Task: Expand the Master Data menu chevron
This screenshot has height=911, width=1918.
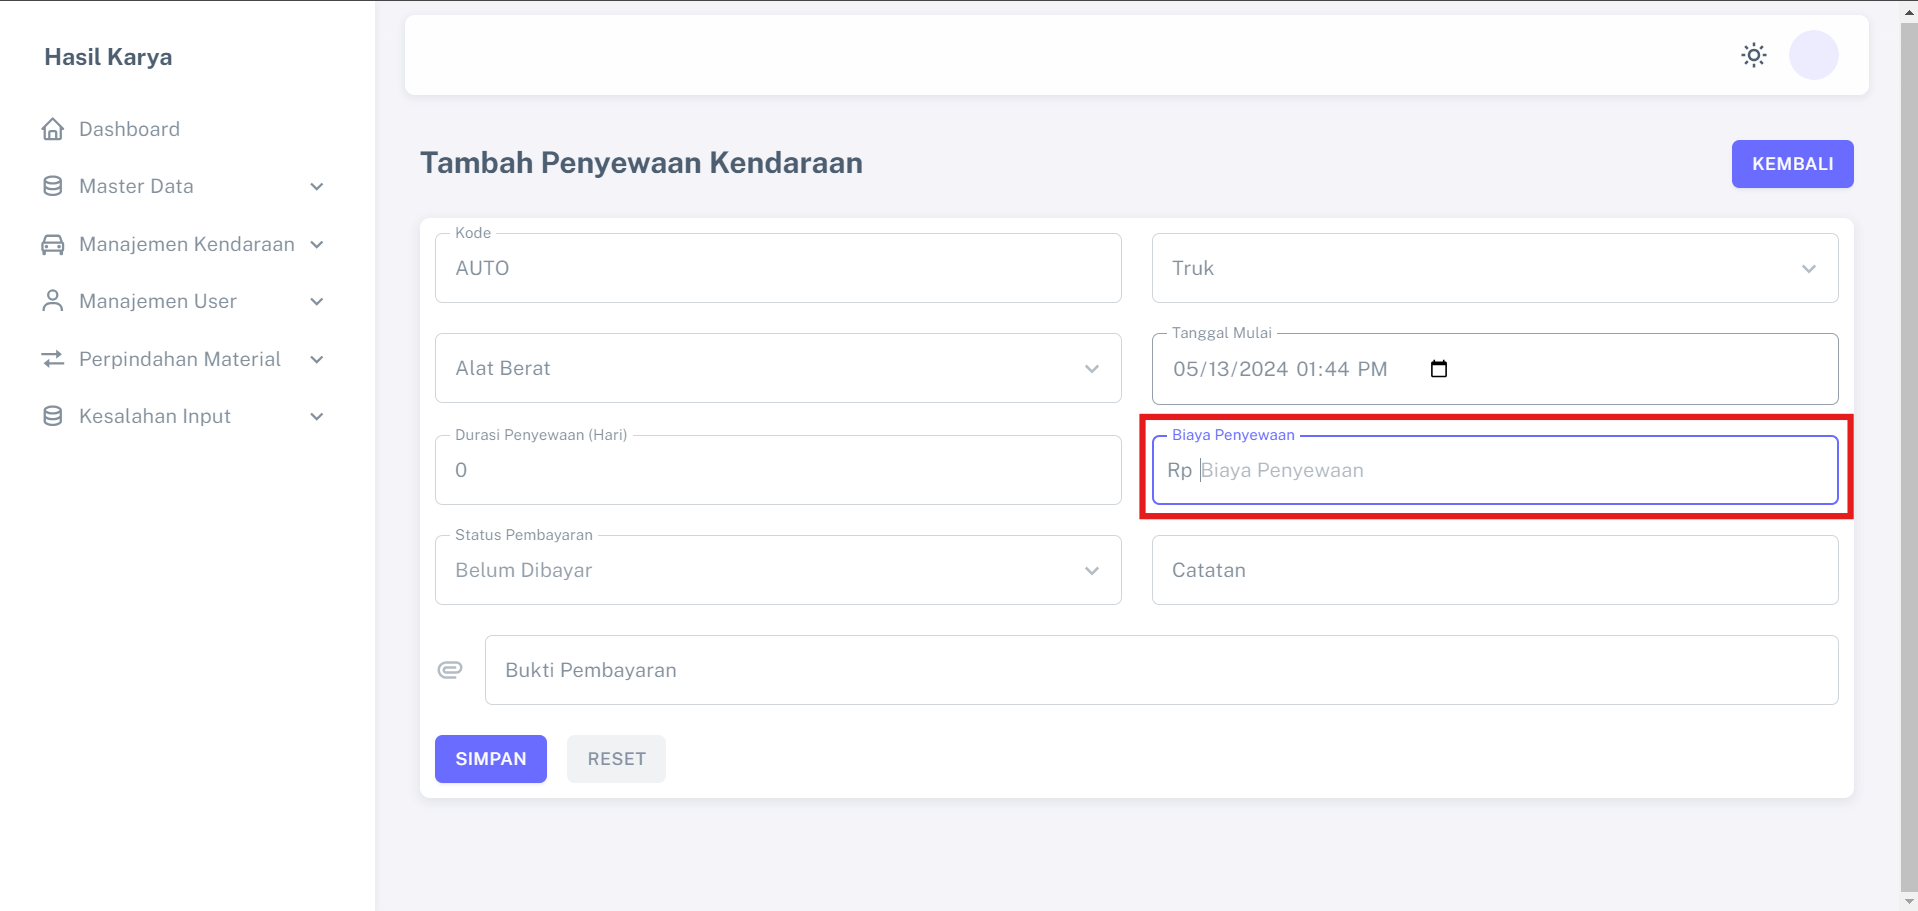Action: click(x=317, y=187)
